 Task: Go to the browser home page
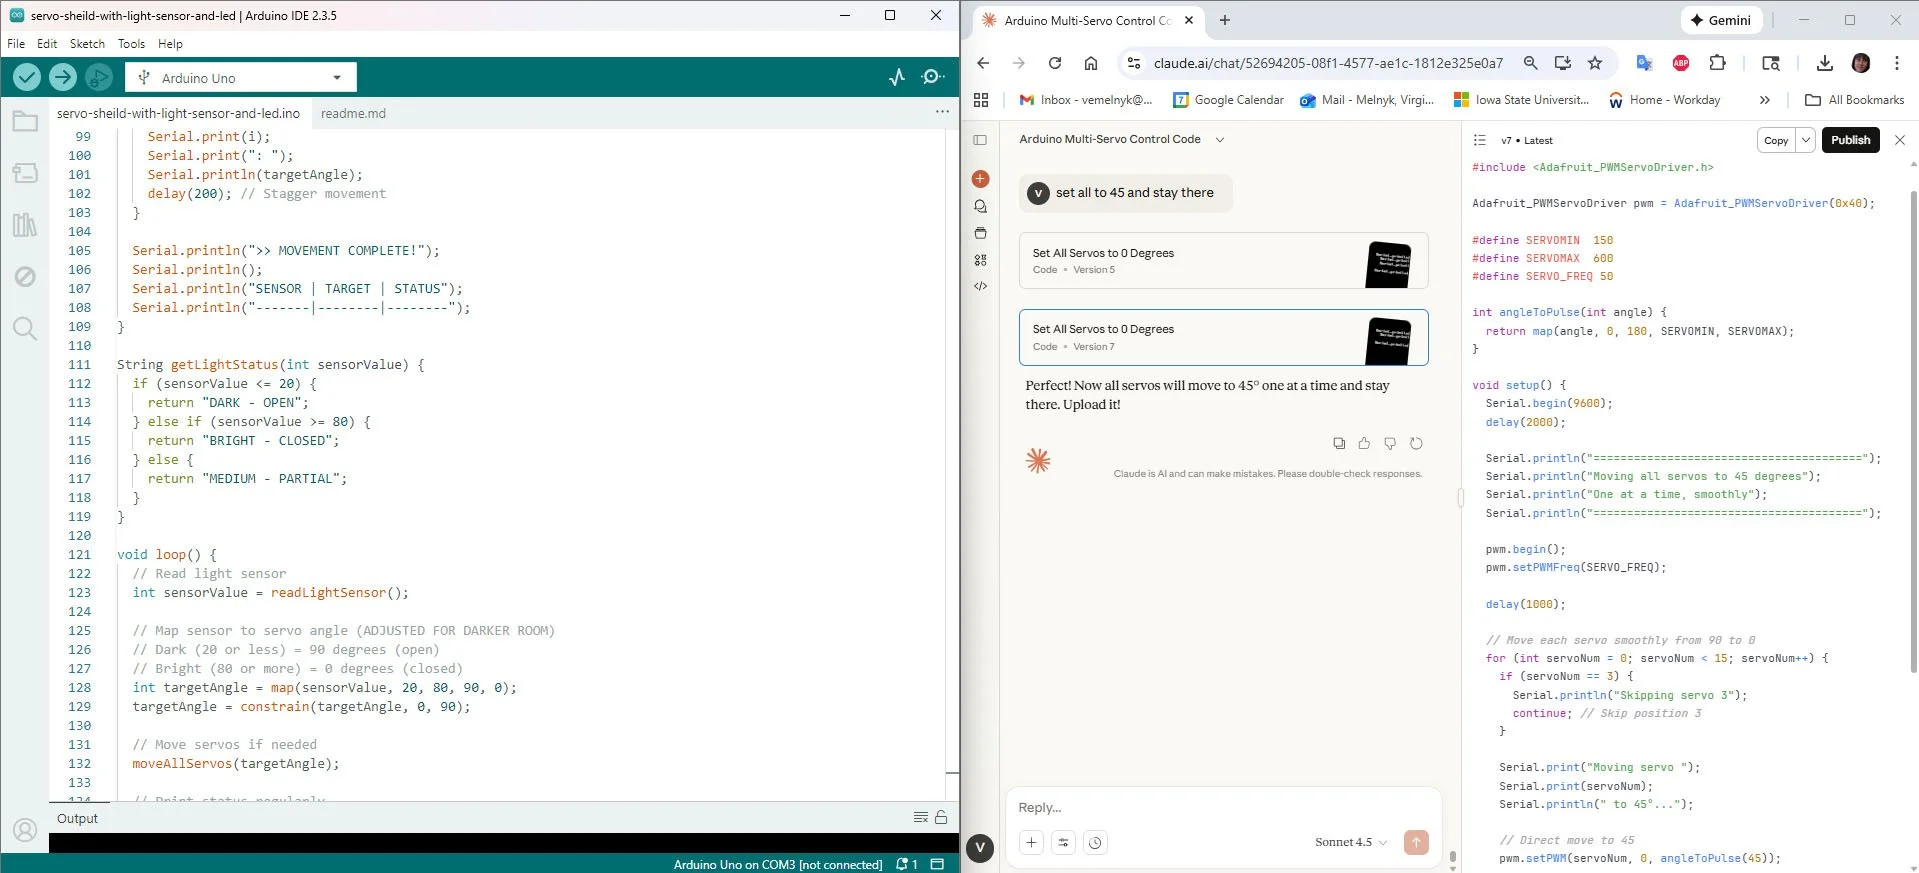pos(1091,63)
